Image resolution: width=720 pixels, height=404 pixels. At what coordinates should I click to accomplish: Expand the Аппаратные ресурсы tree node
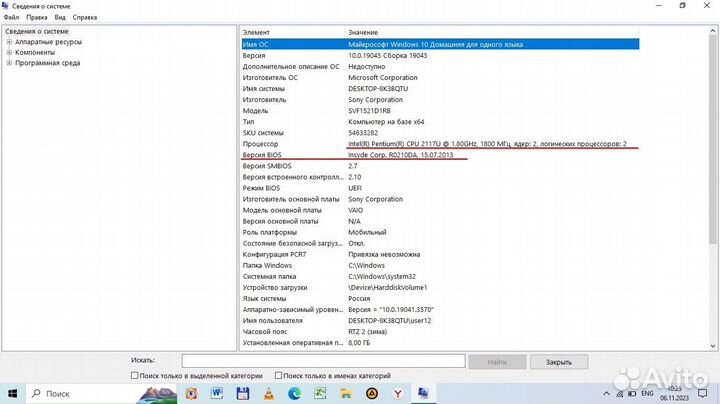tap(9, 42)
